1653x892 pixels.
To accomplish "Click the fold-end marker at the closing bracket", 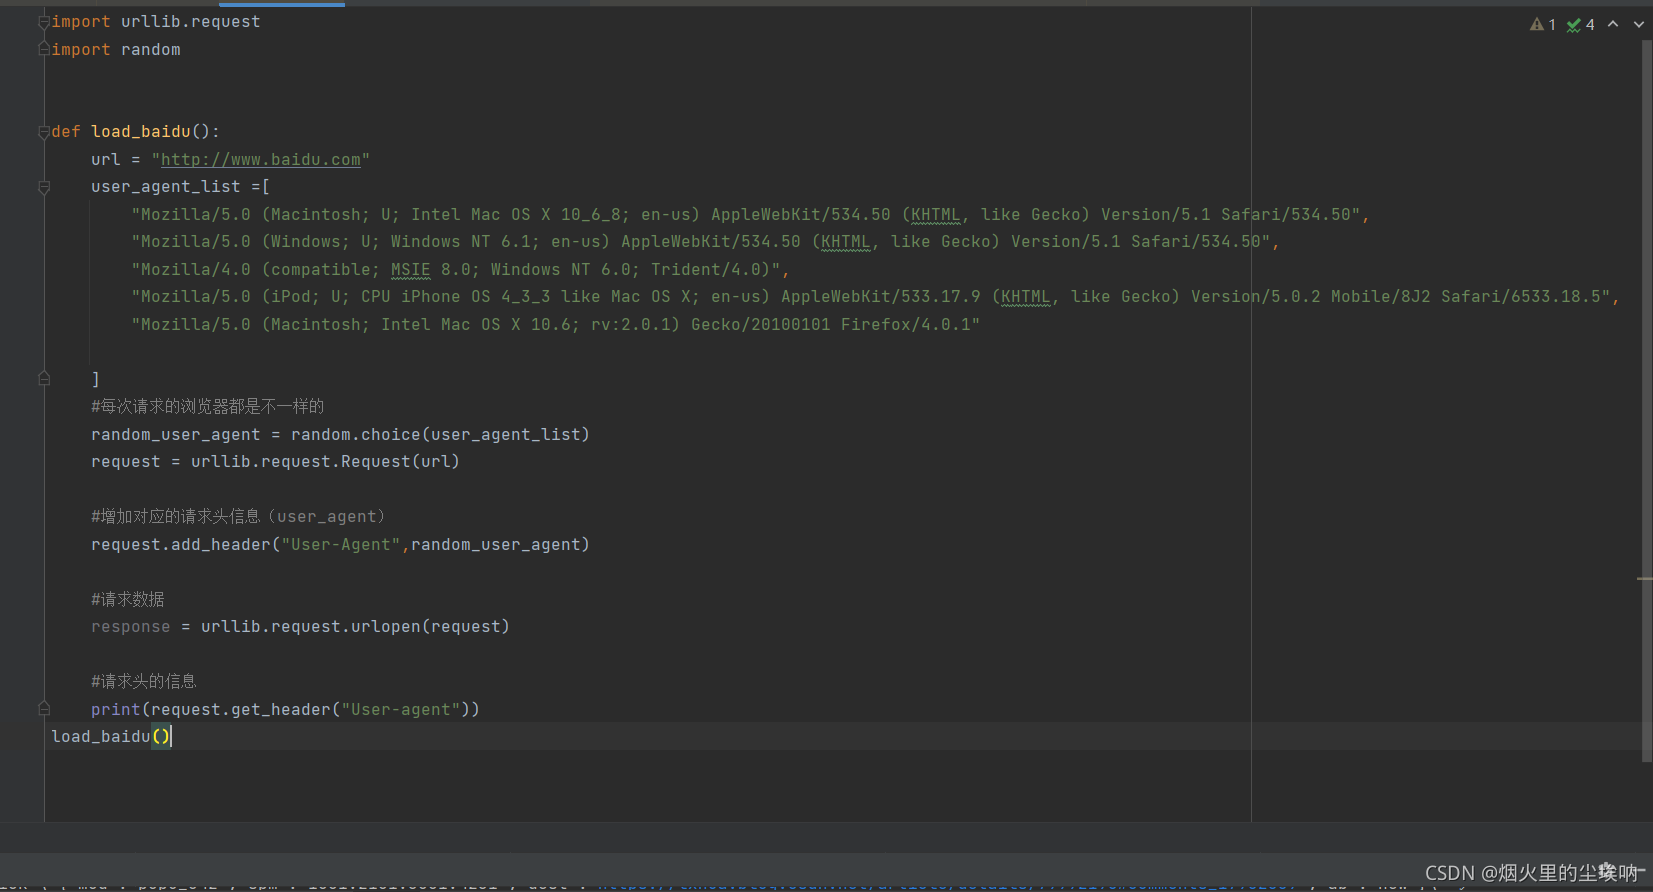I will 44,378.
